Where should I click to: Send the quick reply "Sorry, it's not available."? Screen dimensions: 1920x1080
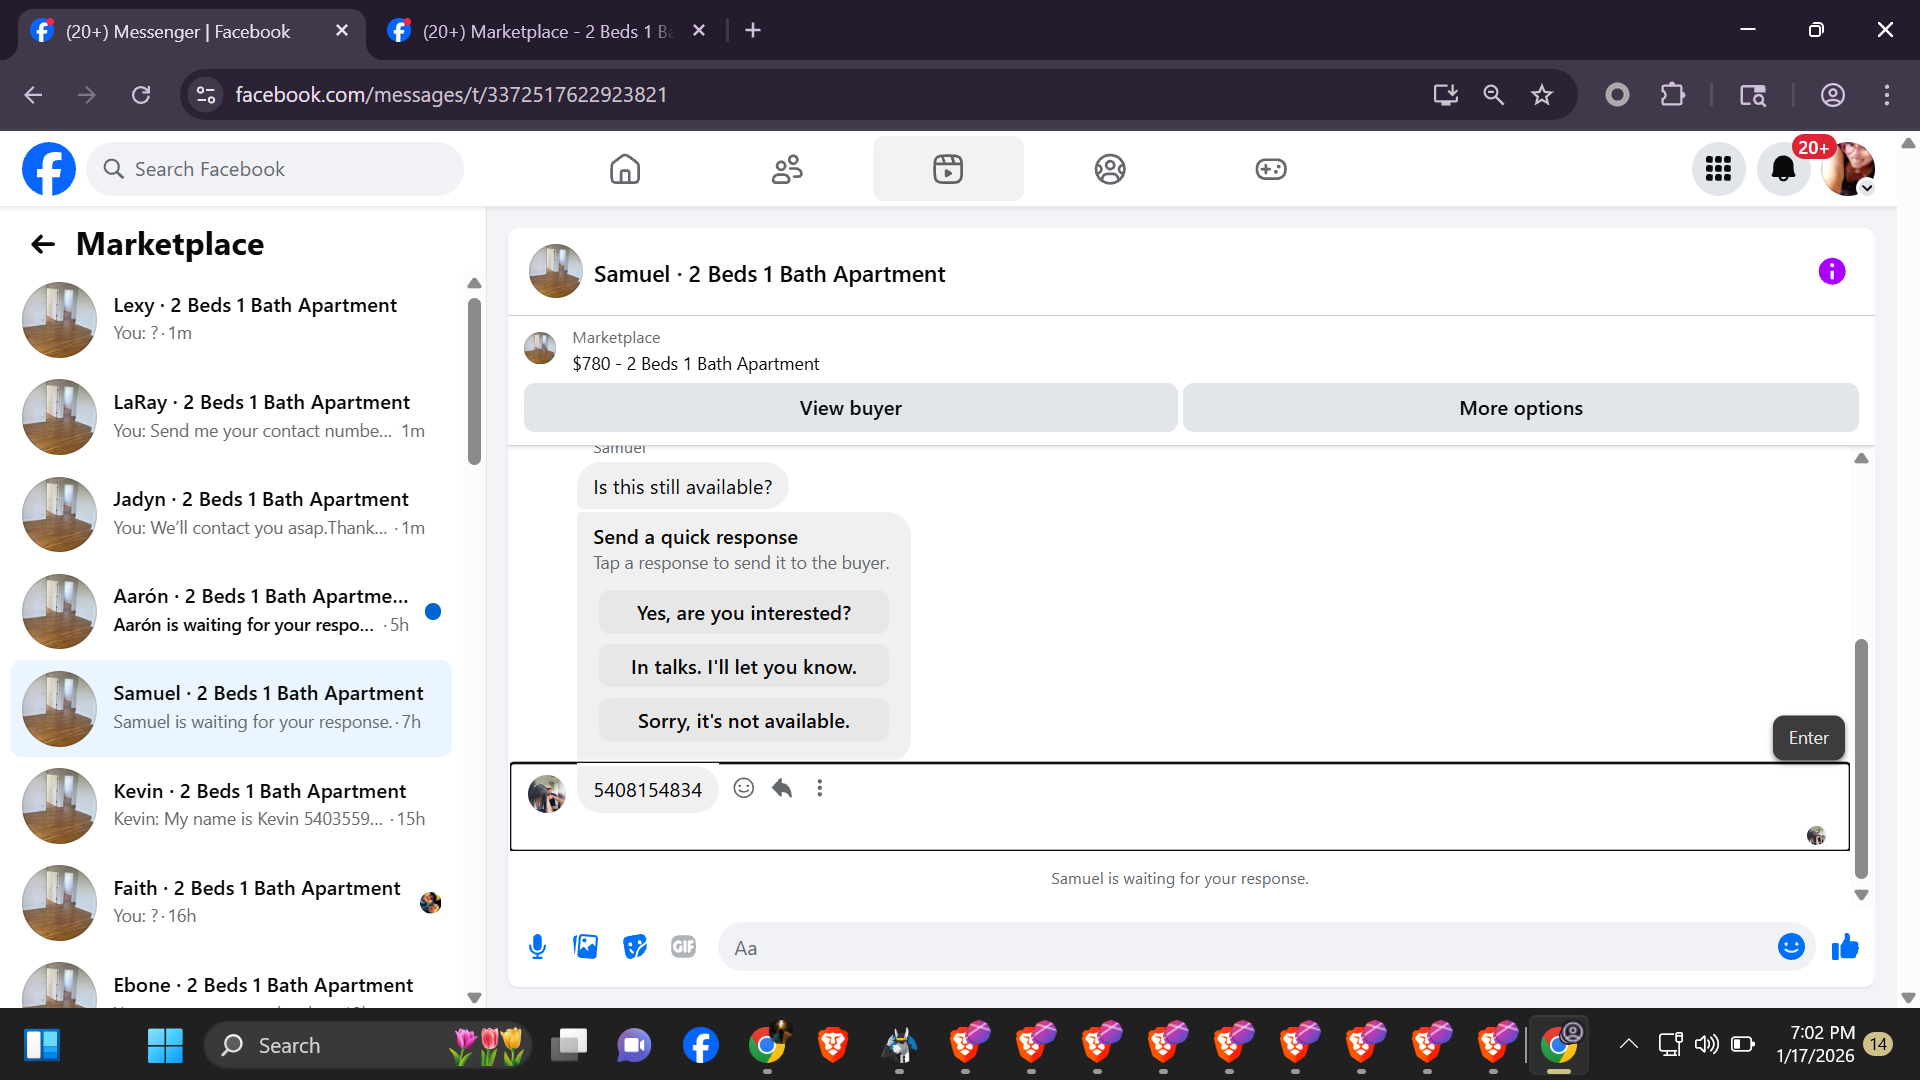(x=743, y=721)
